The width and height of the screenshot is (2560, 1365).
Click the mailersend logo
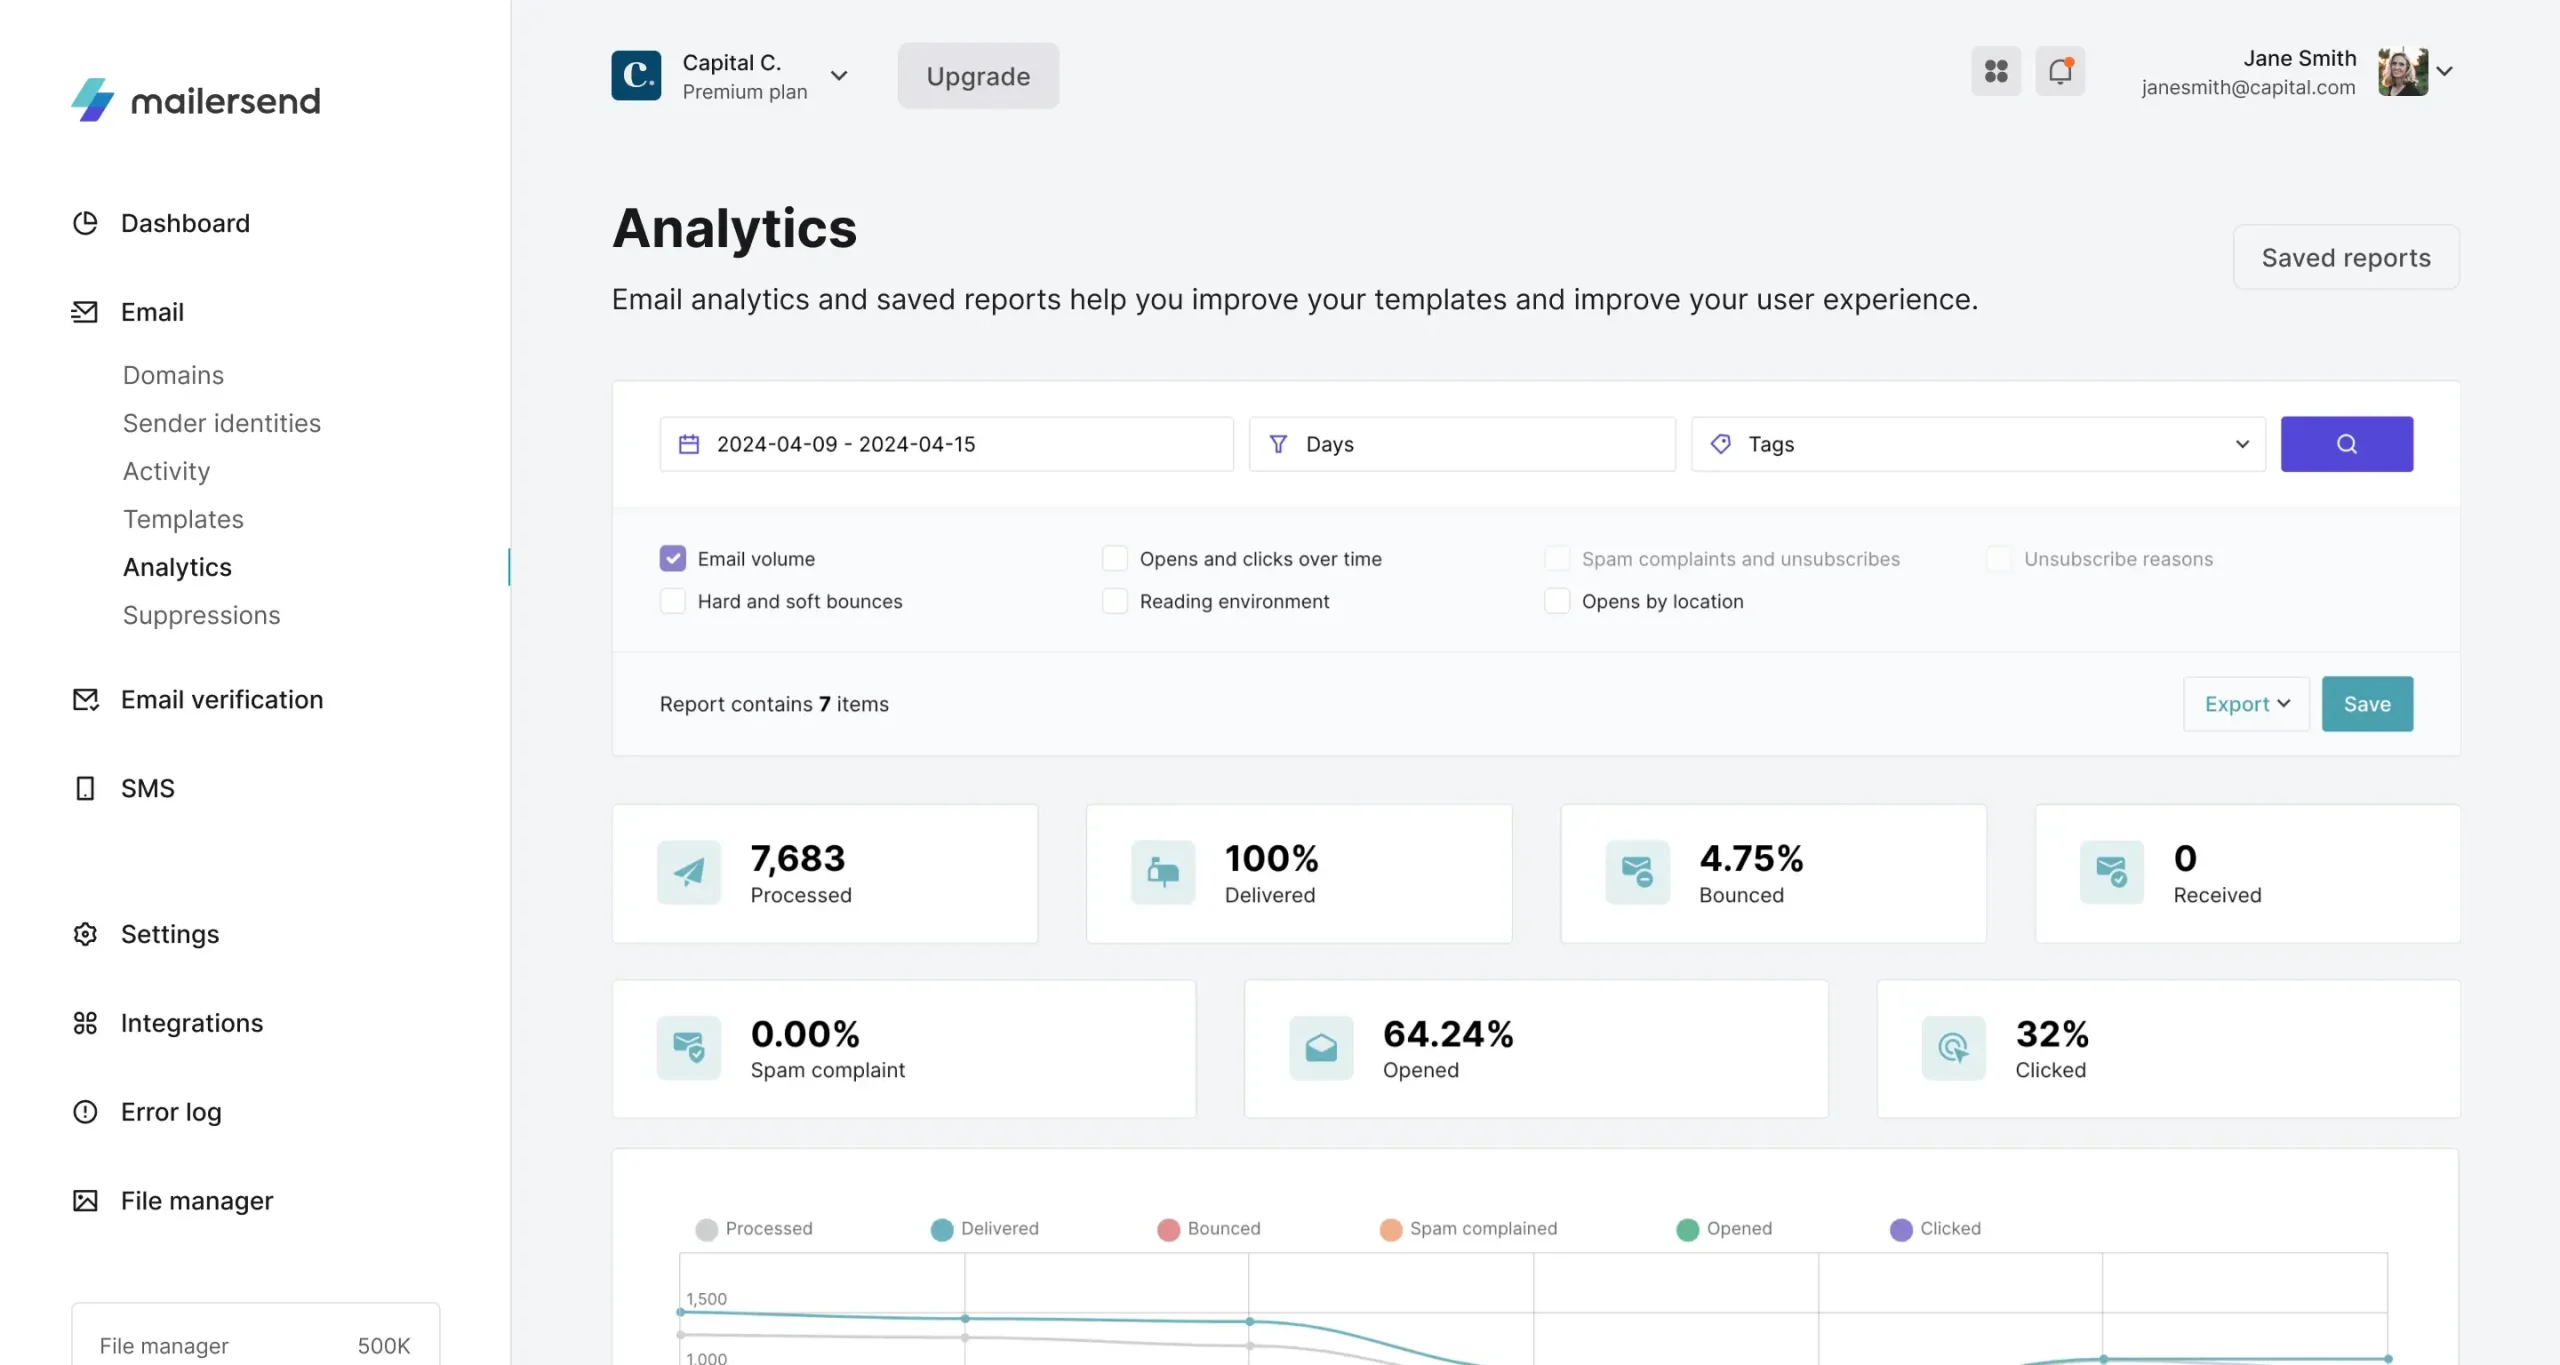pos(196,100)
